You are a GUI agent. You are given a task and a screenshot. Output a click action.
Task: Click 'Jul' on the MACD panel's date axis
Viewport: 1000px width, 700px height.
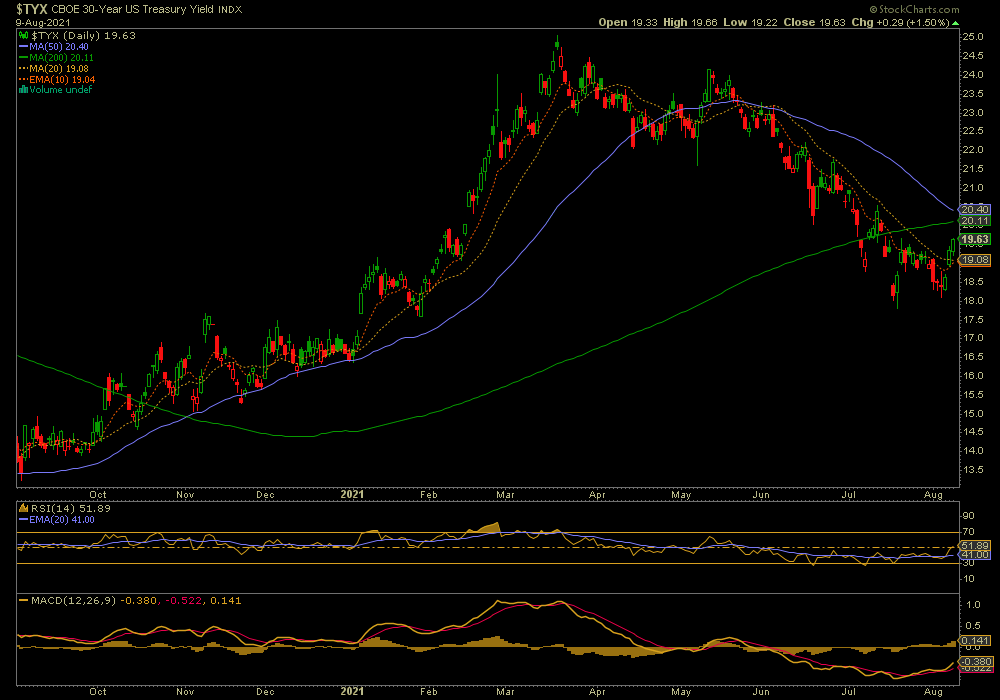tap(848, 692)
